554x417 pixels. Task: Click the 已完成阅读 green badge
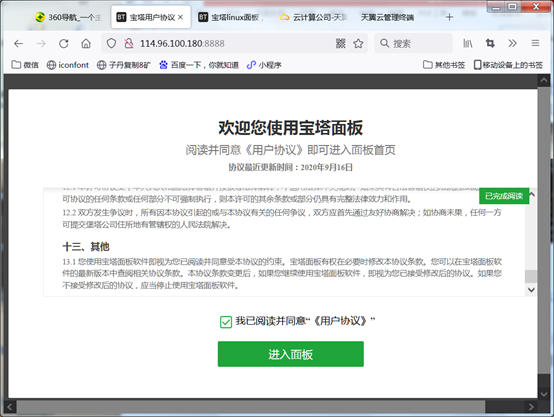coord(504,196)
